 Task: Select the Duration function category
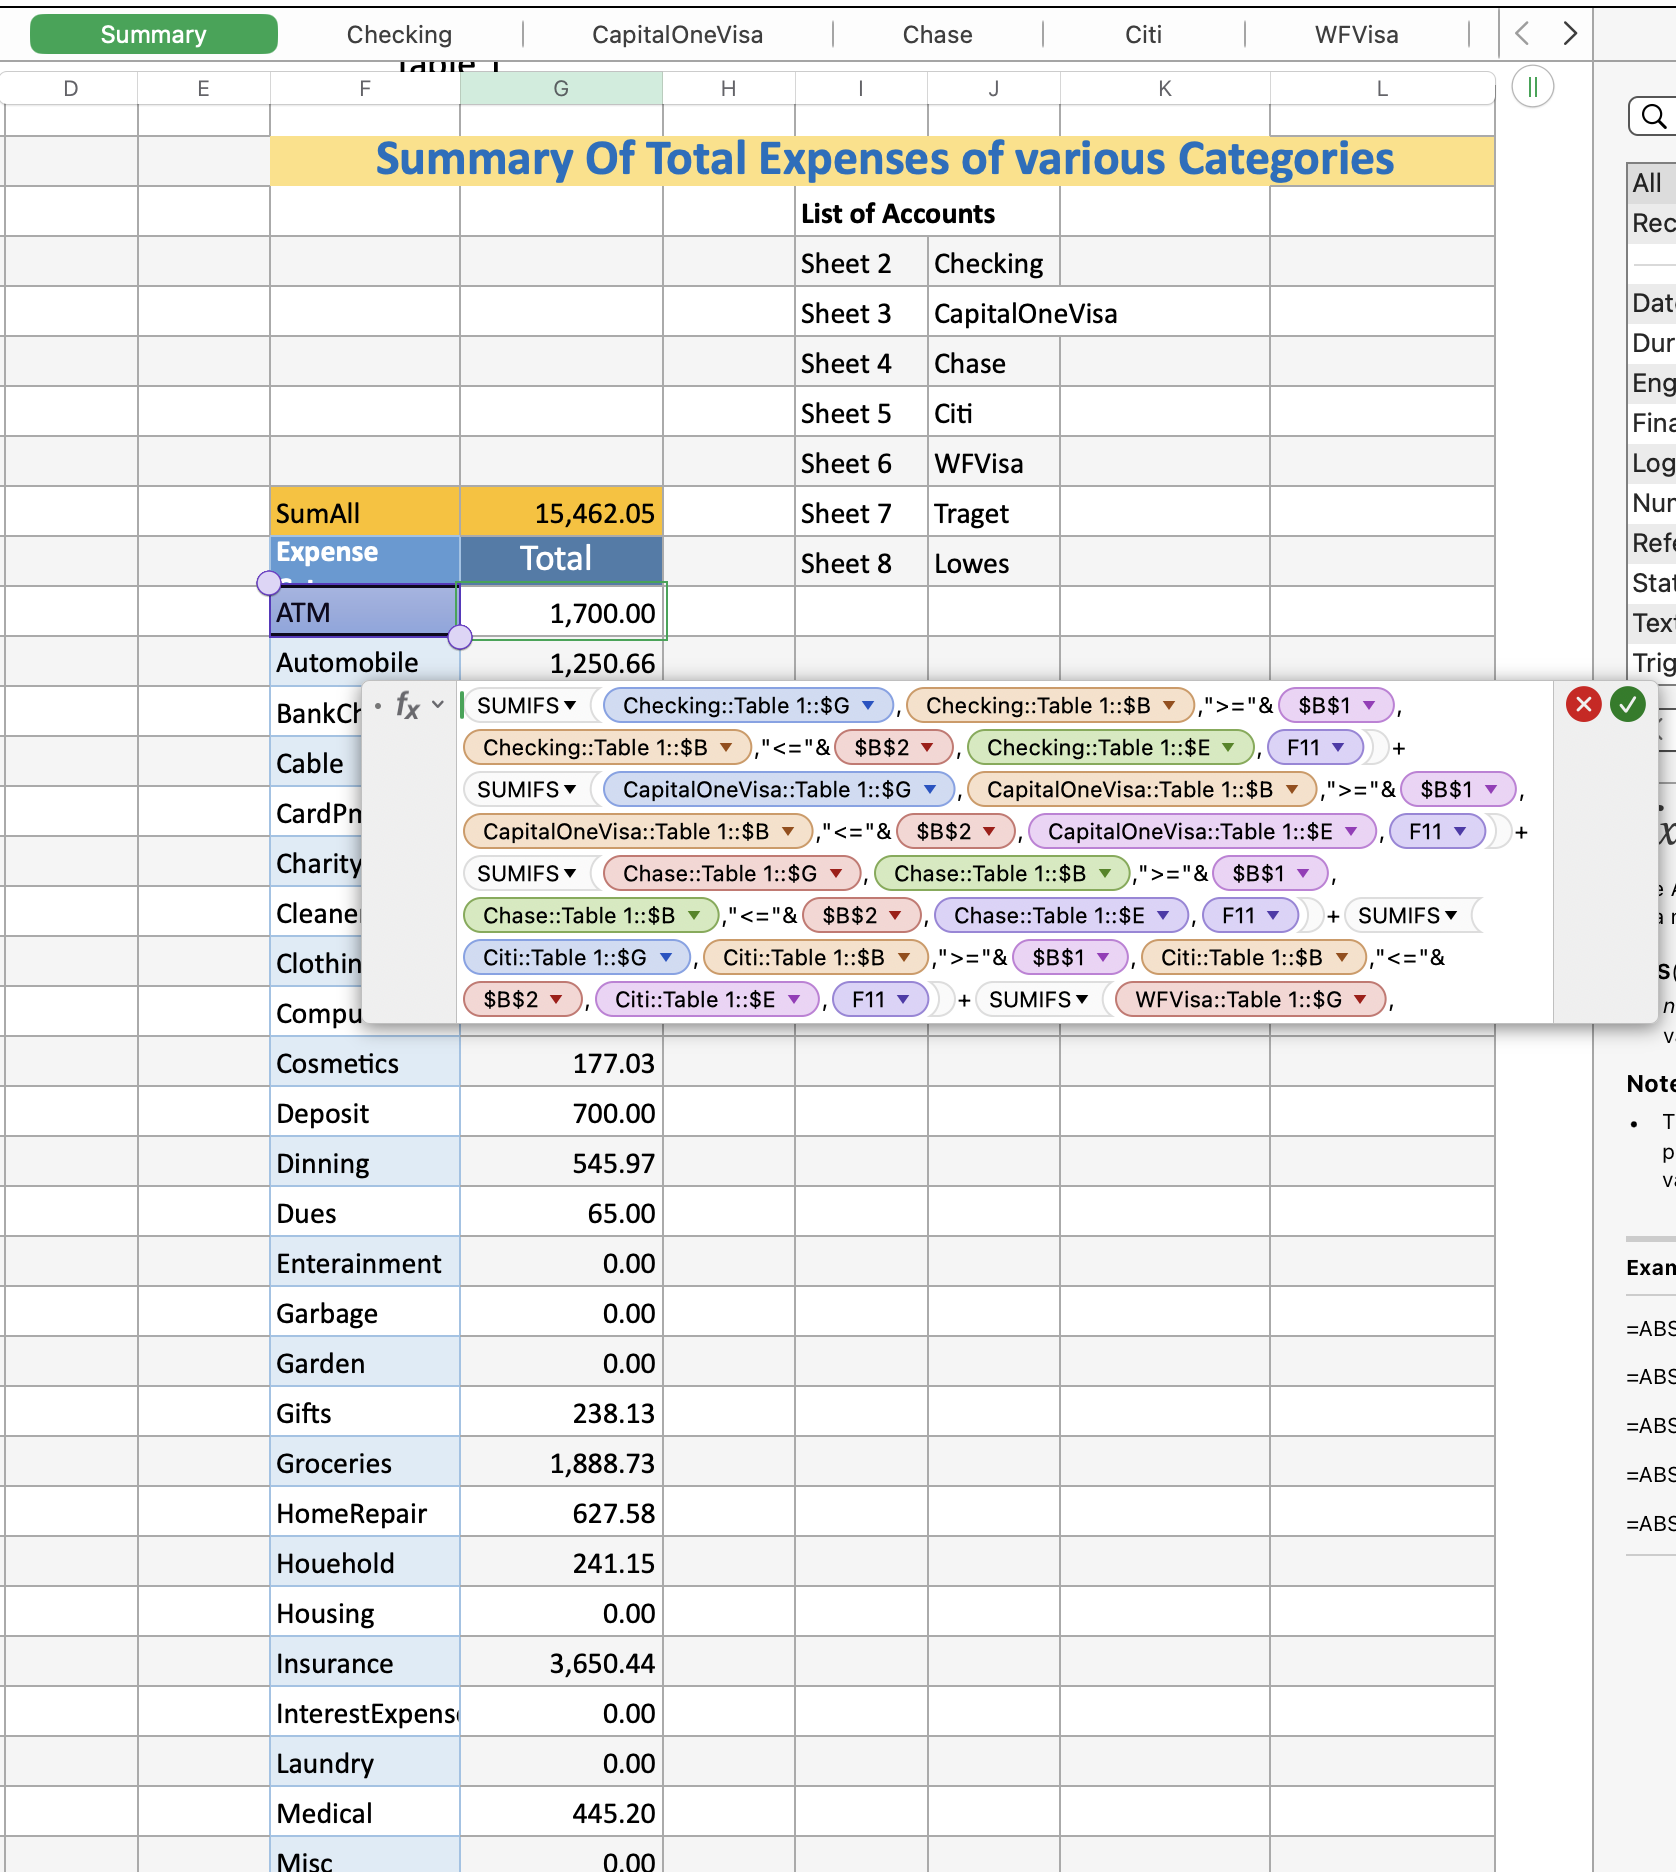1652,343
